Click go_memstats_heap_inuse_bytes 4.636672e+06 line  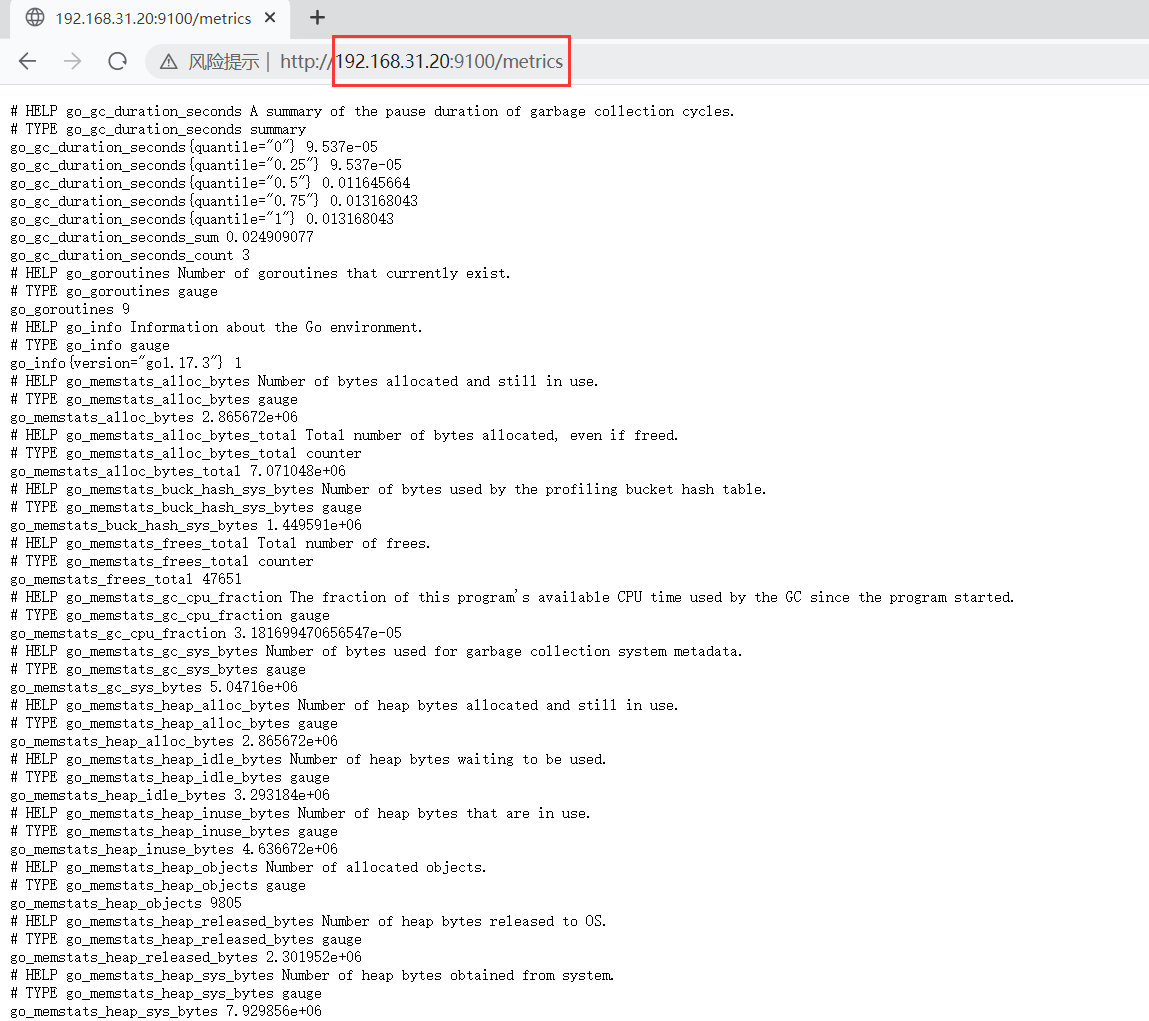pos(174,849)
